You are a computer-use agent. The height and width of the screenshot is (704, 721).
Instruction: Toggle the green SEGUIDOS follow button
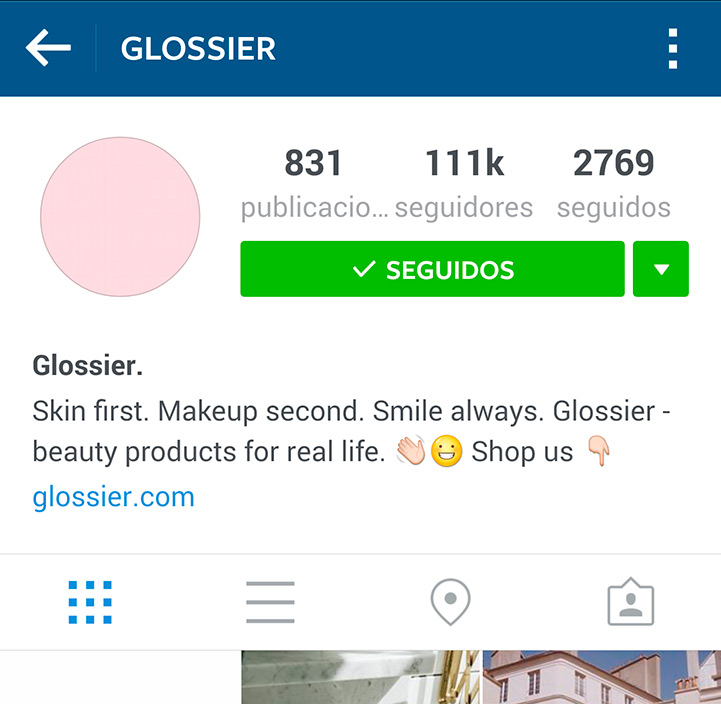432,269
